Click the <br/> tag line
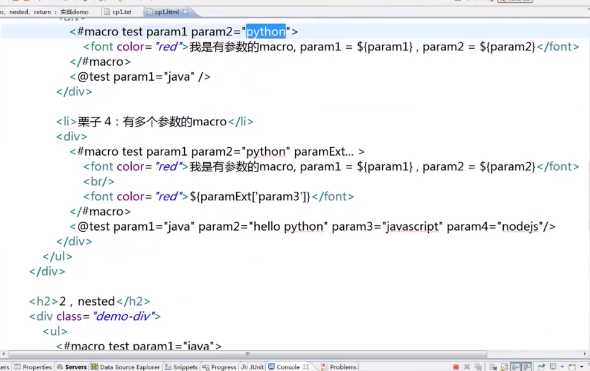590x371 pixels. click(x=99, y=181)
